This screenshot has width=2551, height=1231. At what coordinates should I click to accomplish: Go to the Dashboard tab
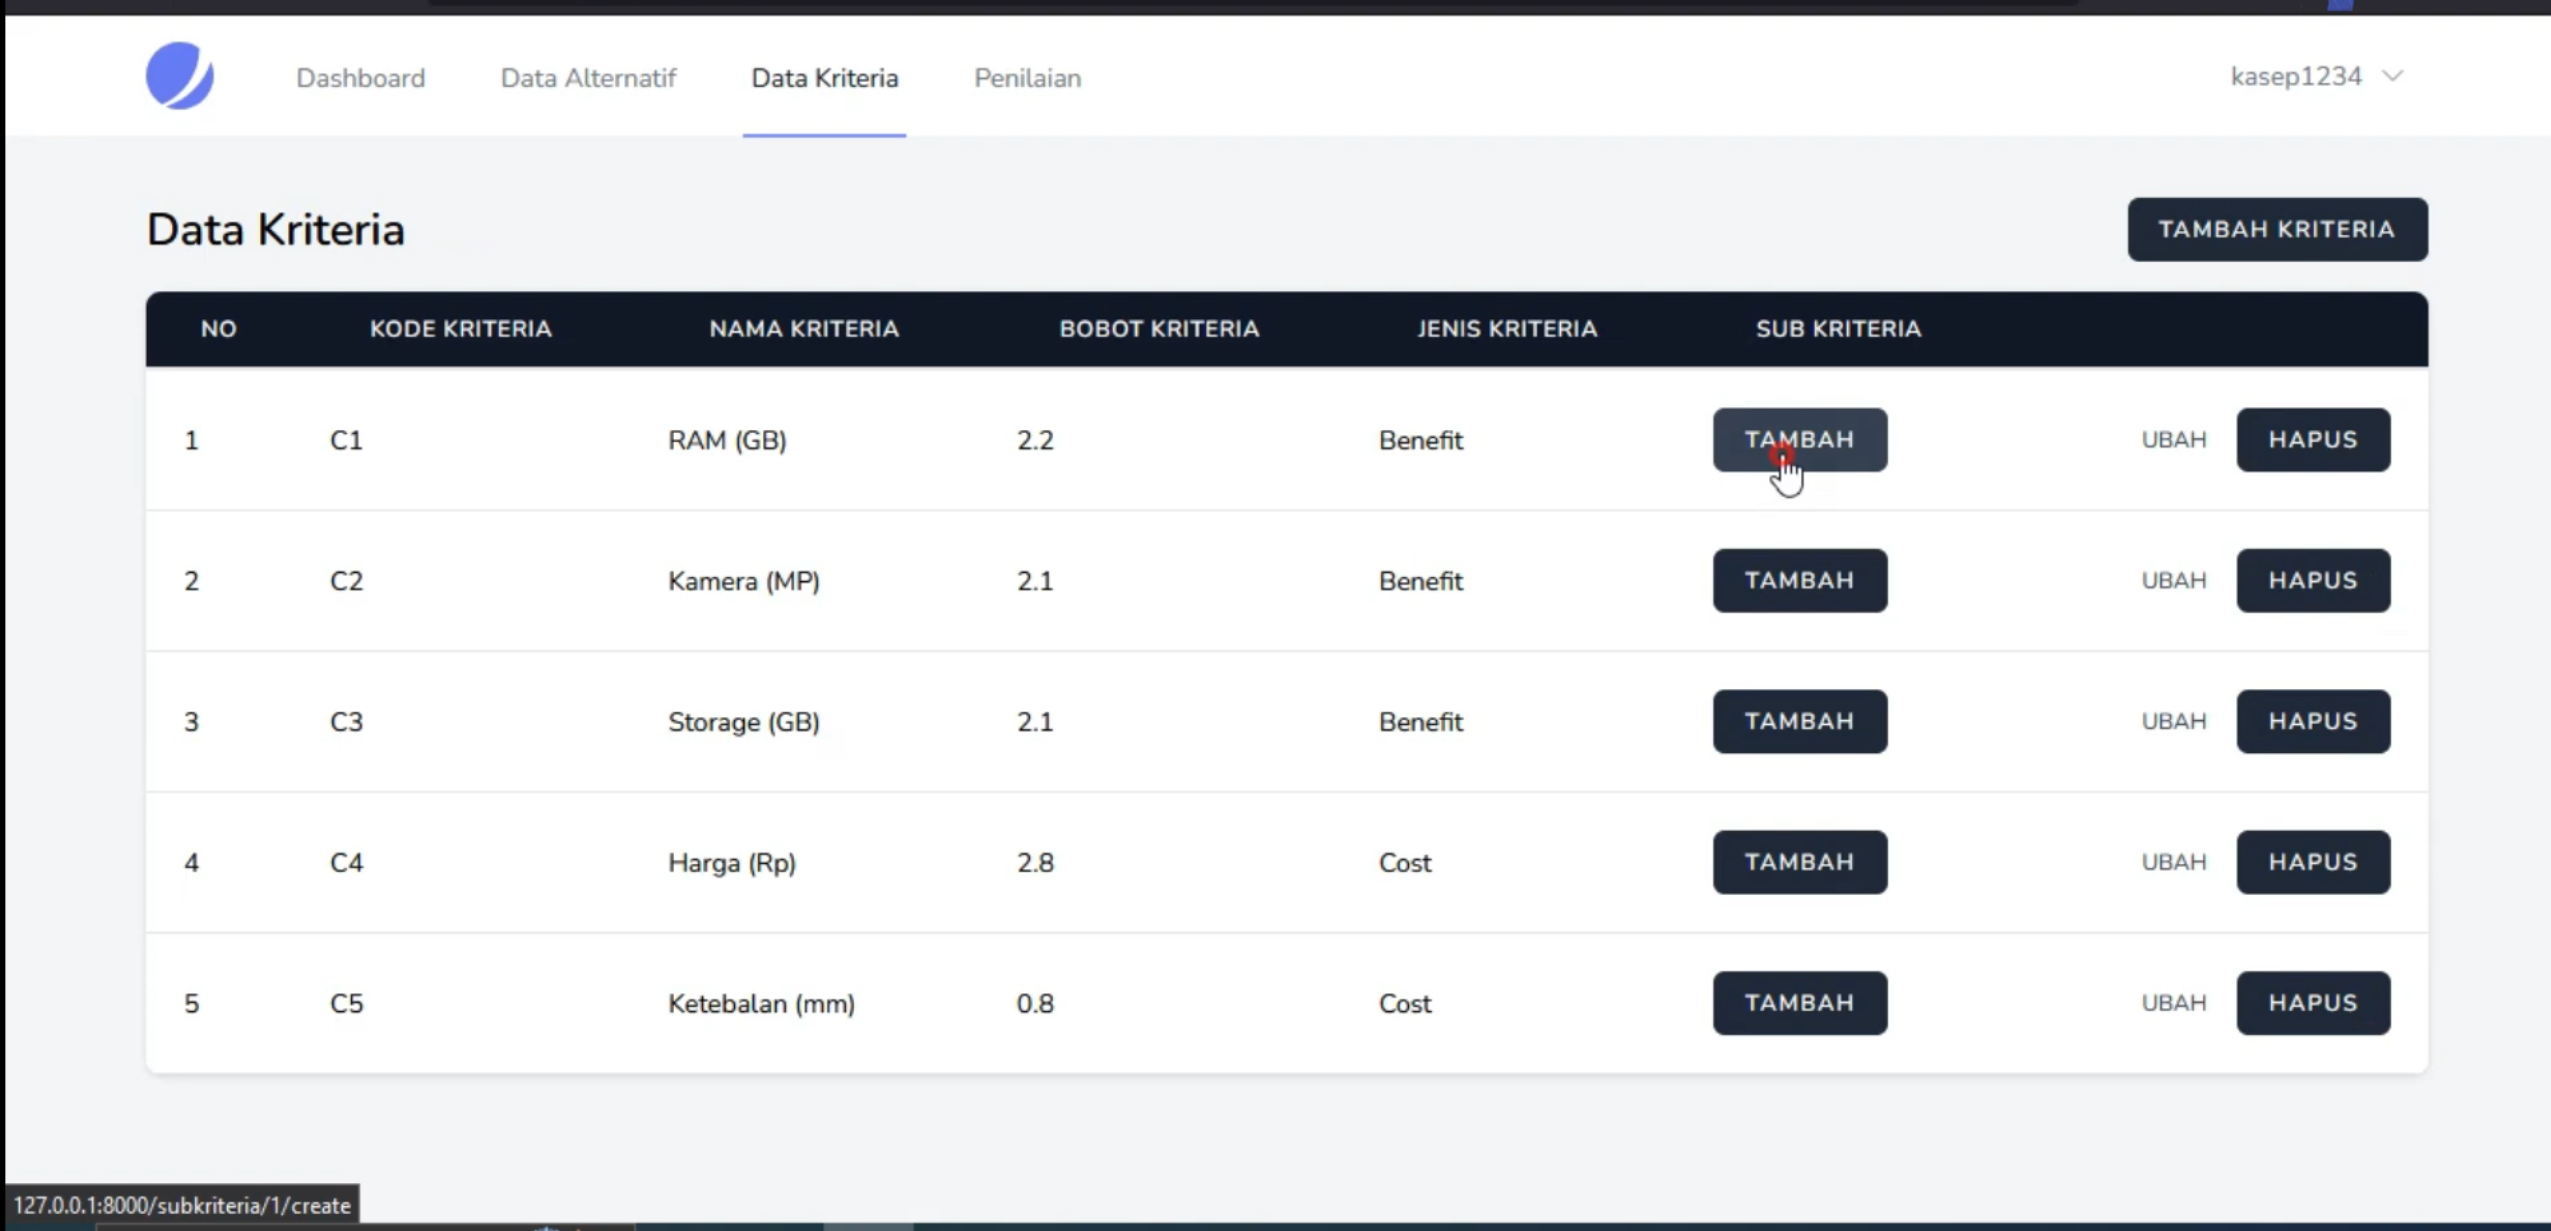click(x=360, y=78)
